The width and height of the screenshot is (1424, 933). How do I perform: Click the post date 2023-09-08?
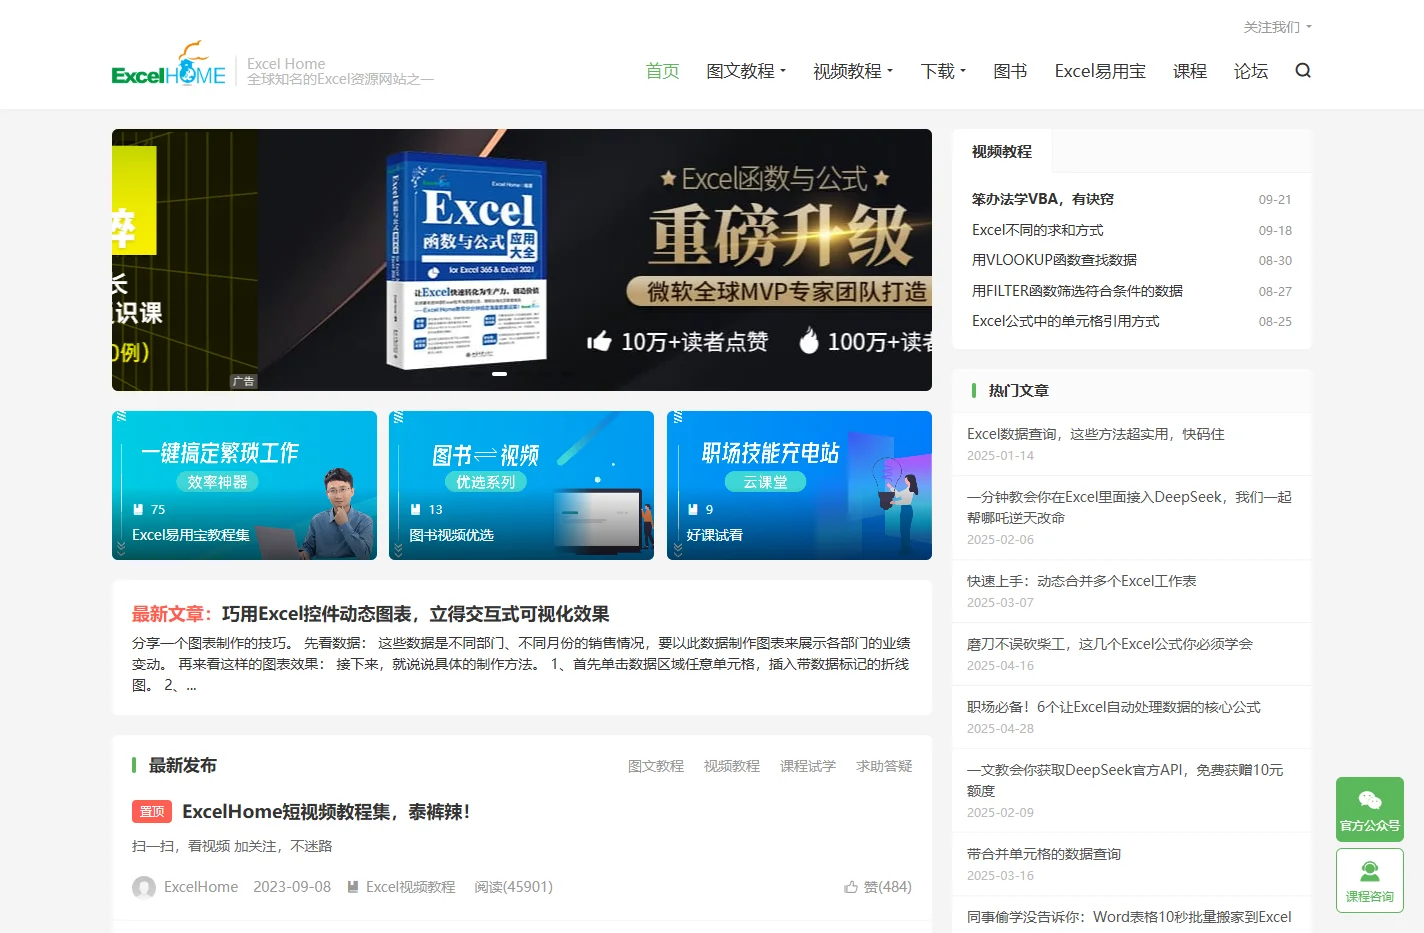tap(292, 887)
